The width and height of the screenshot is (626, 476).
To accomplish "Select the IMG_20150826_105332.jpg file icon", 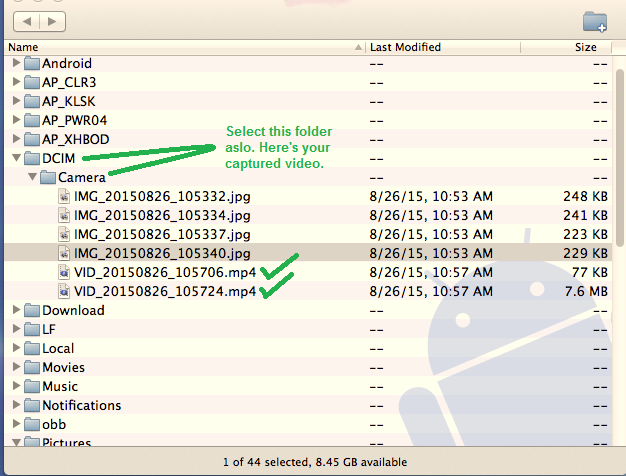I will [x=64, y=196].
